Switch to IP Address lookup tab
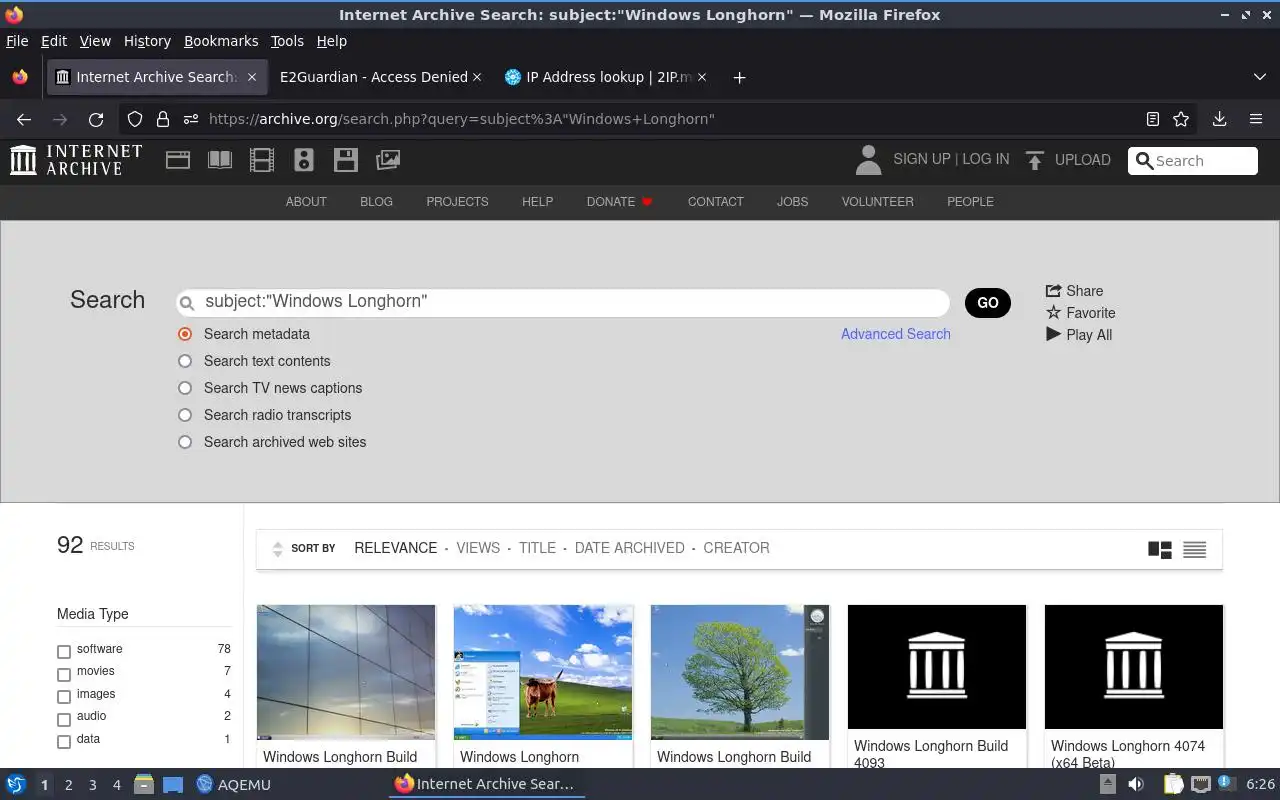 [606, 77]
